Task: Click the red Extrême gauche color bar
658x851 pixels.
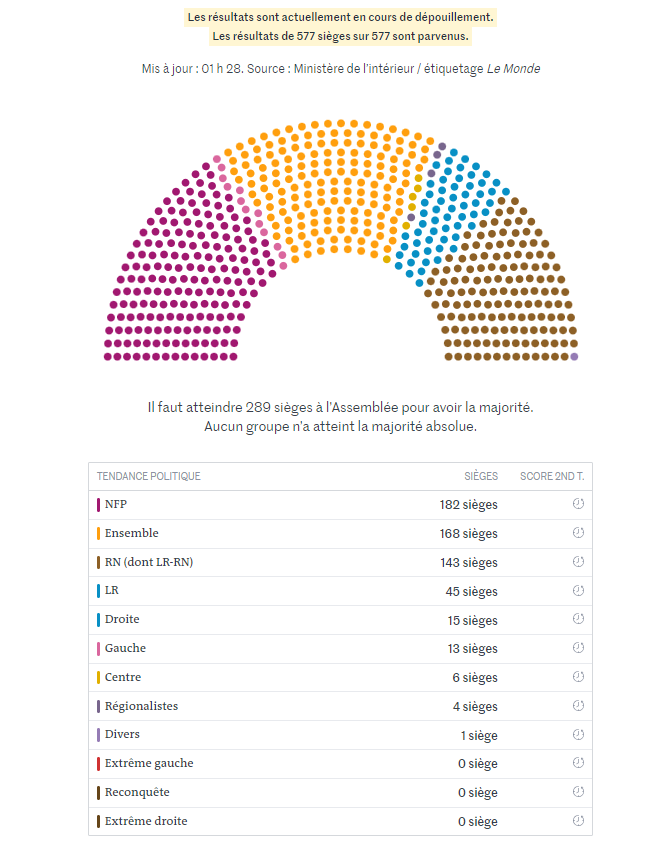Action: tap(98, 763)
